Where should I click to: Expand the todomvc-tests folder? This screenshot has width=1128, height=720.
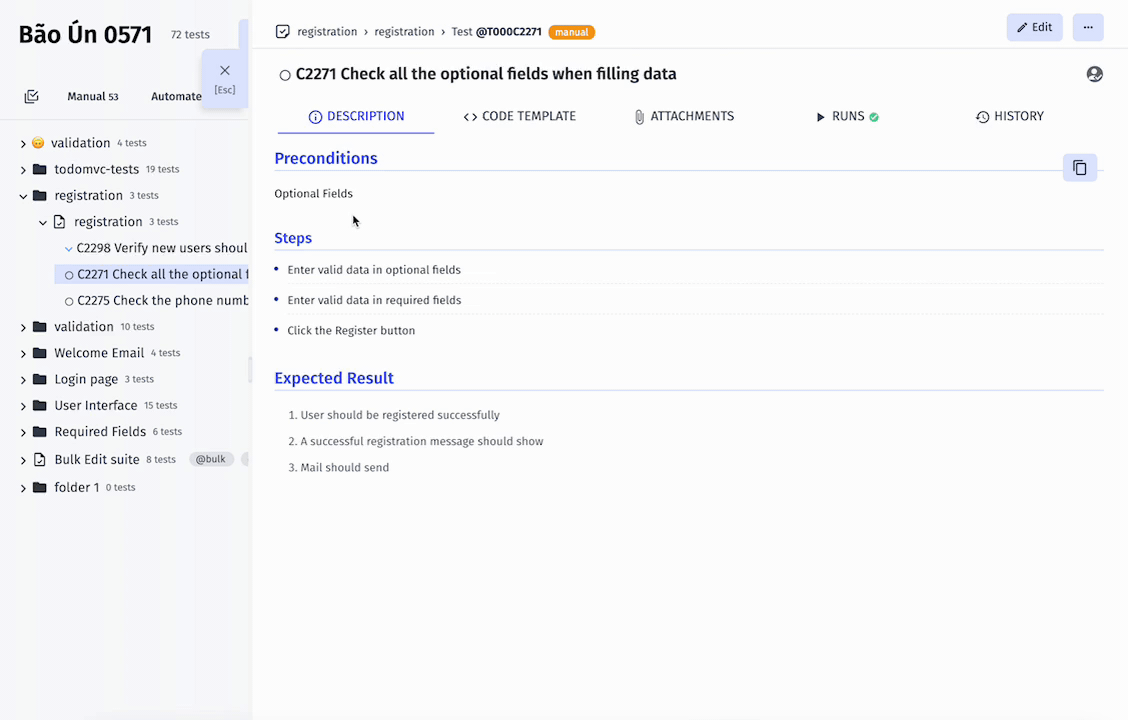(x=23, y=170)
